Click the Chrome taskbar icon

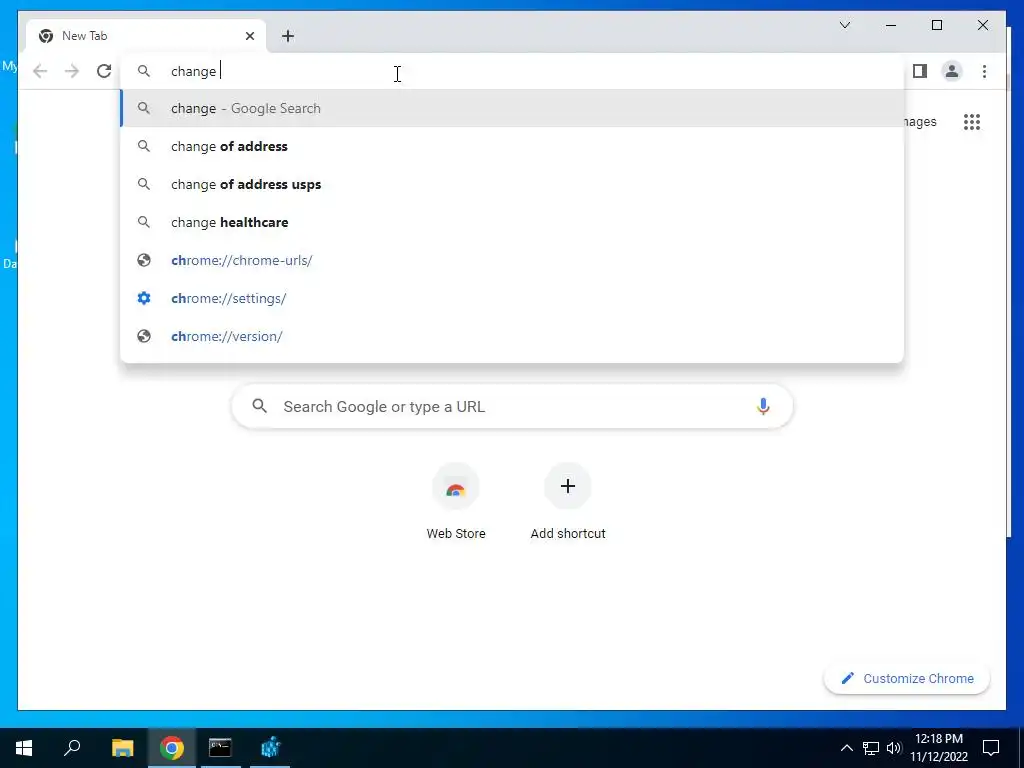[x=172, y=747]
